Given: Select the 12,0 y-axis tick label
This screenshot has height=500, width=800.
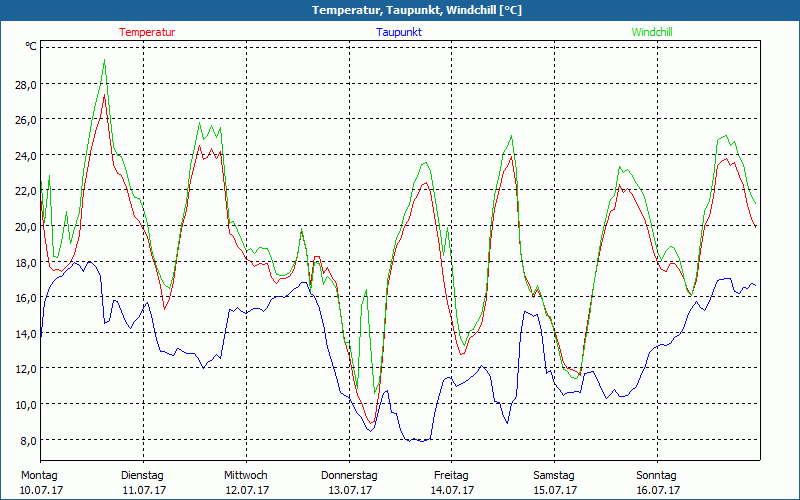Looking at the screenshot, I should pos(25,369).
